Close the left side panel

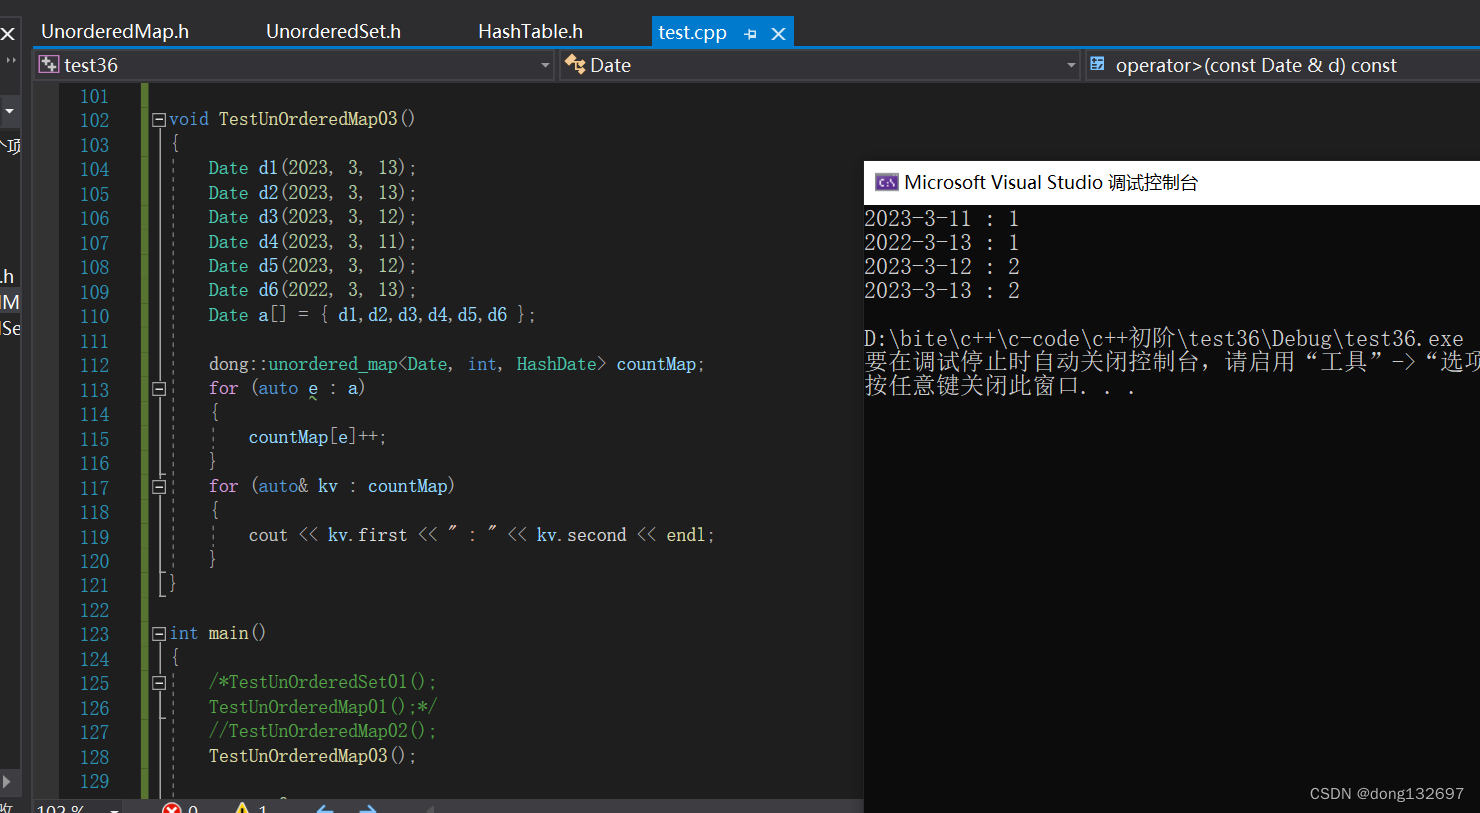point(7,34)
